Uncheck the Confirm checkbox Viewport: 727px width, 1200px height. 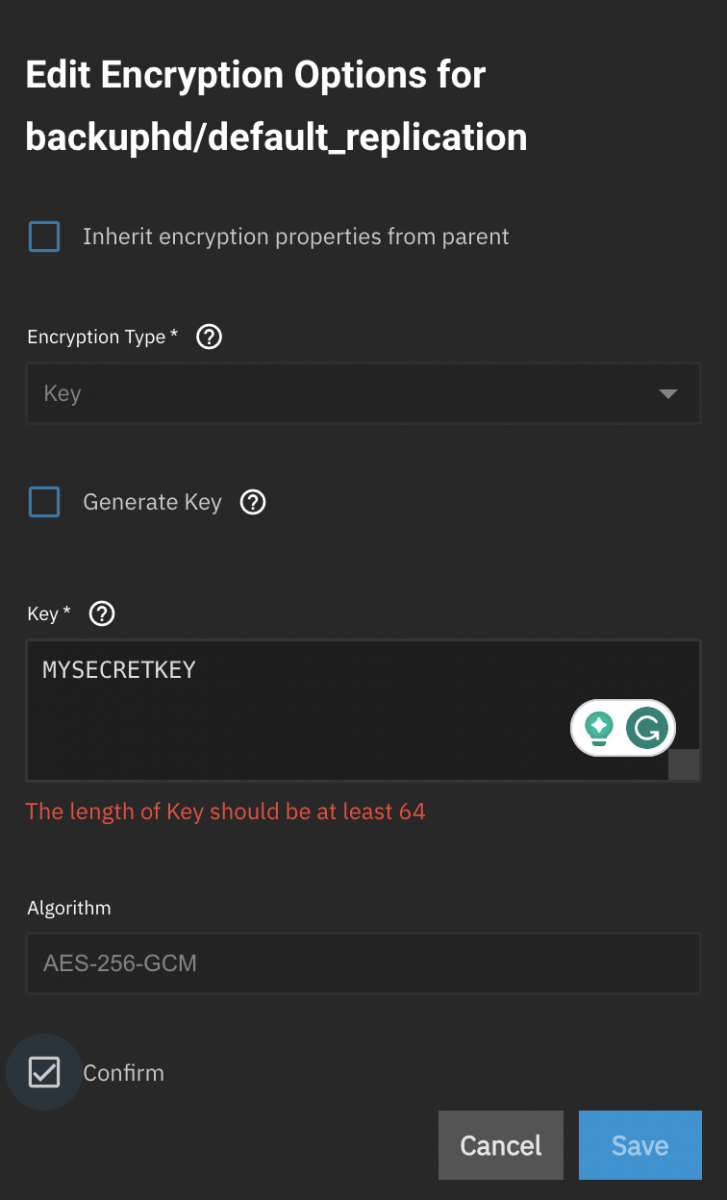coord(44,1073)
